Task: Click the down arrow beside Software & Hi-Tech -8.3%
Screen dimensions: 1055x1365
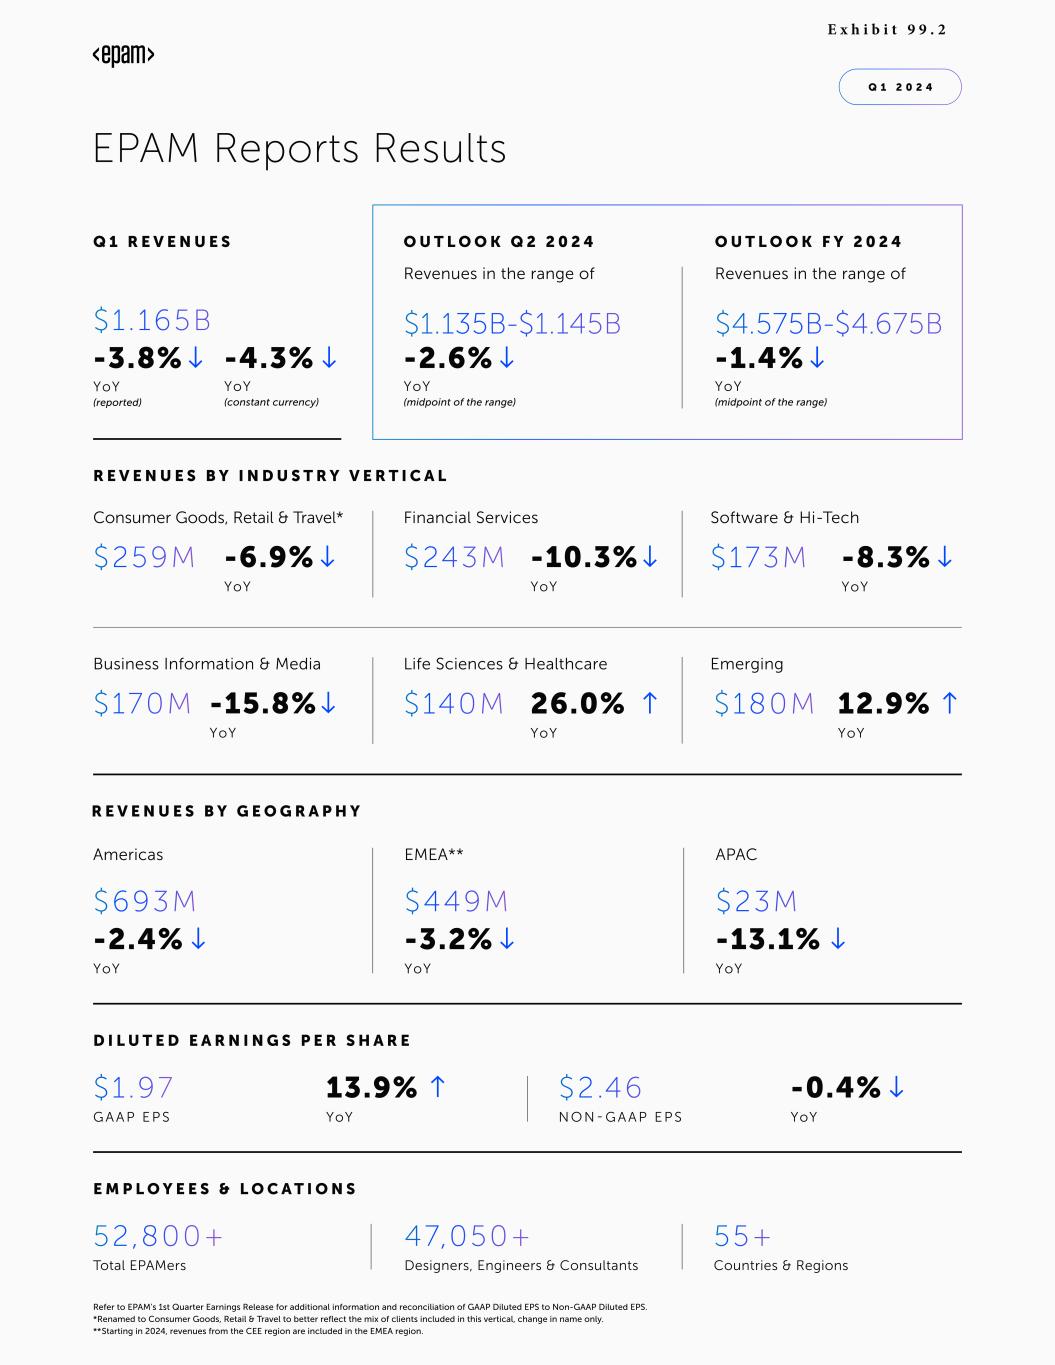Action: click(x=945, y=557)
